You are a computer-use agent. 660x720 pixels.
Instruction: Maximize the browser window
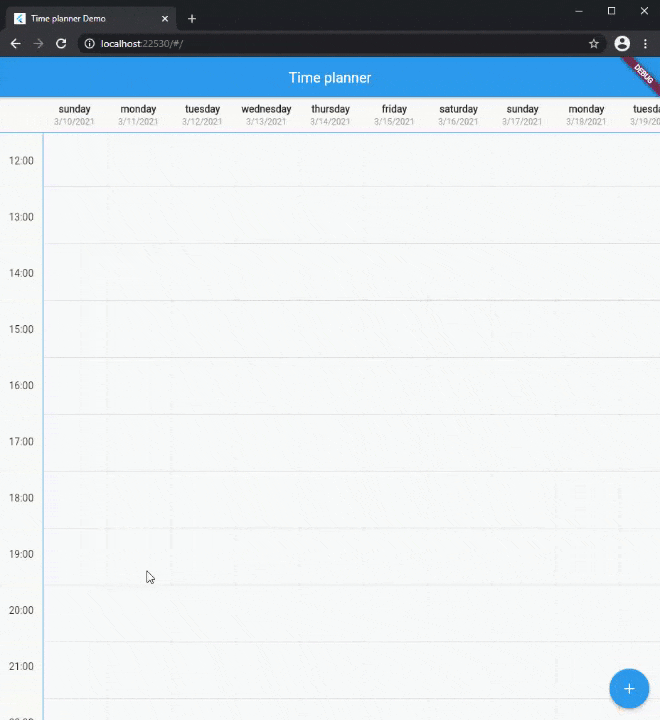point(611,11)
